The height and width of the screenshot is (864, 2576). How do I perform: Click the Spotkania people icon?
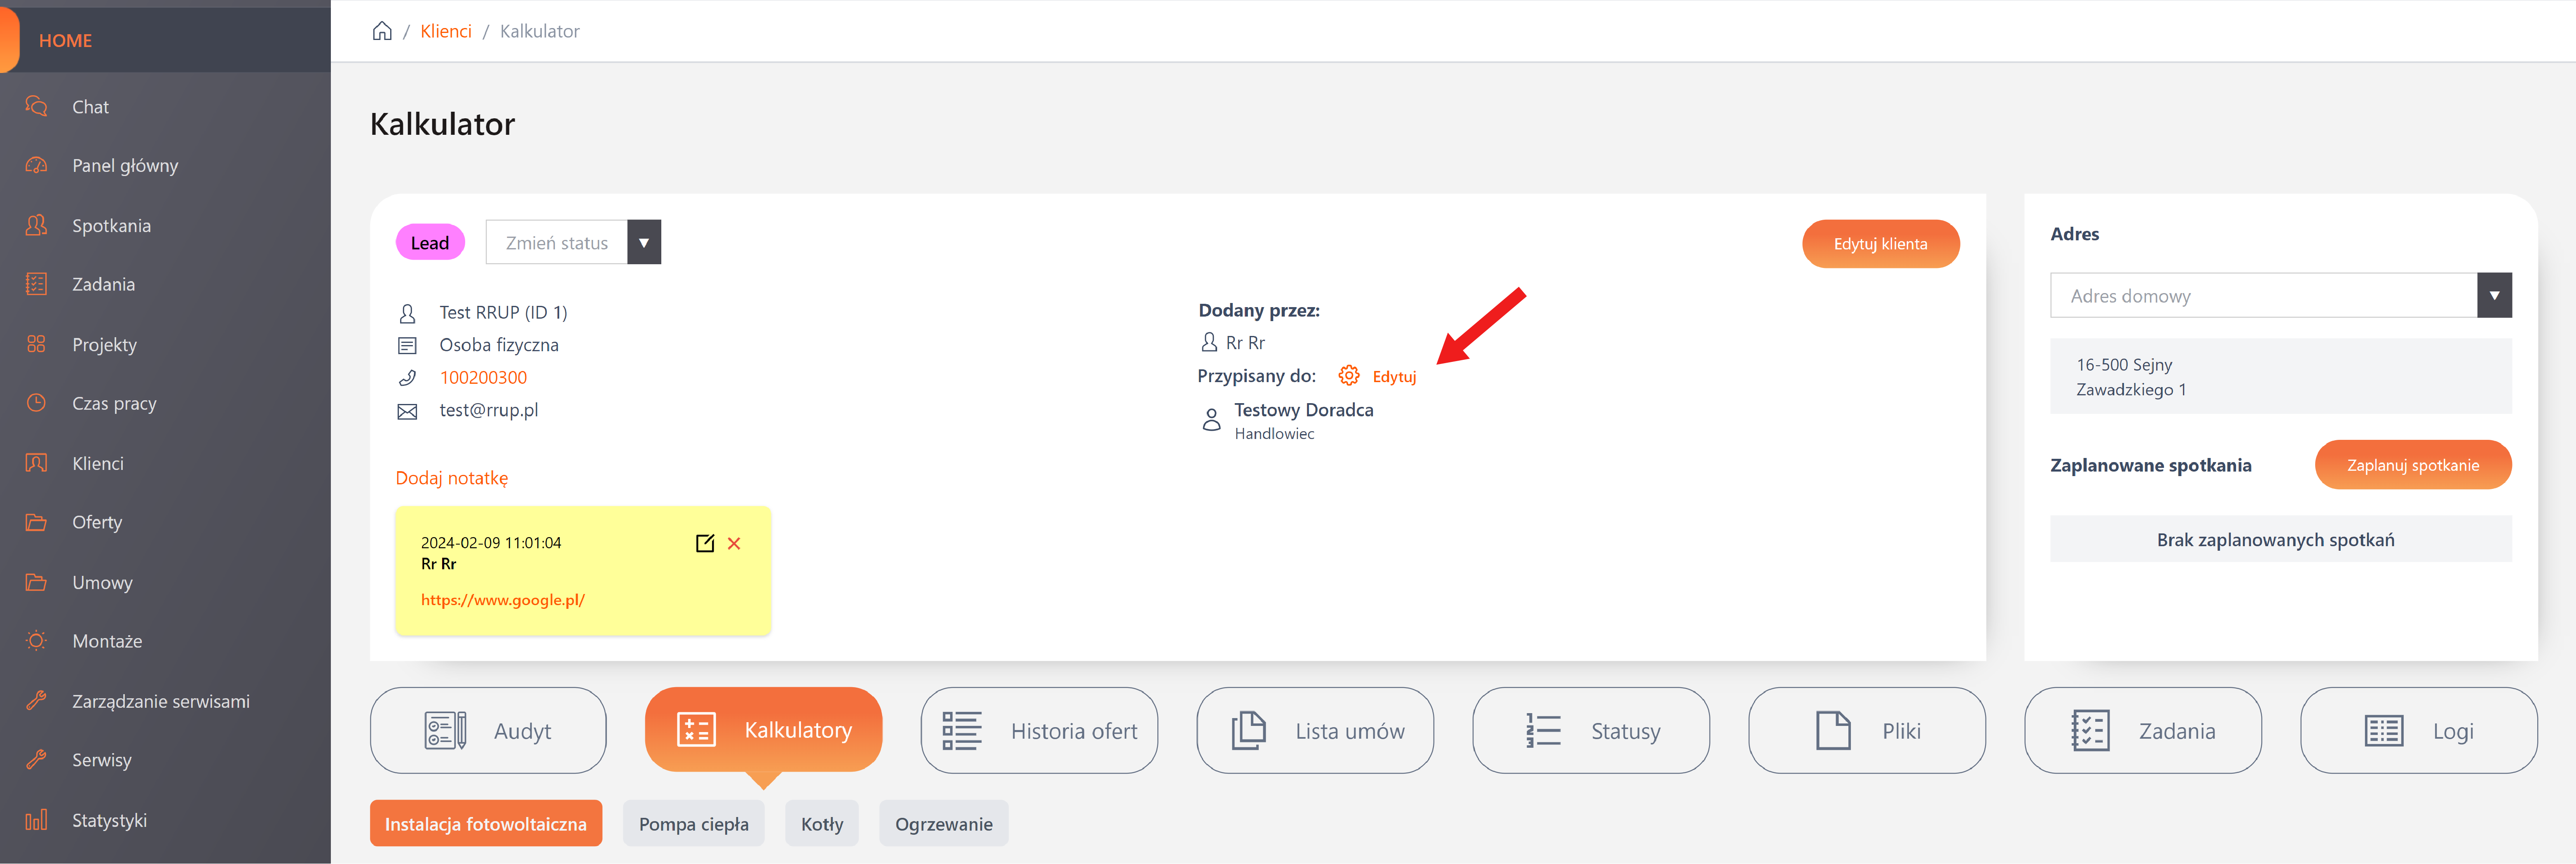(x=36, y=225)
